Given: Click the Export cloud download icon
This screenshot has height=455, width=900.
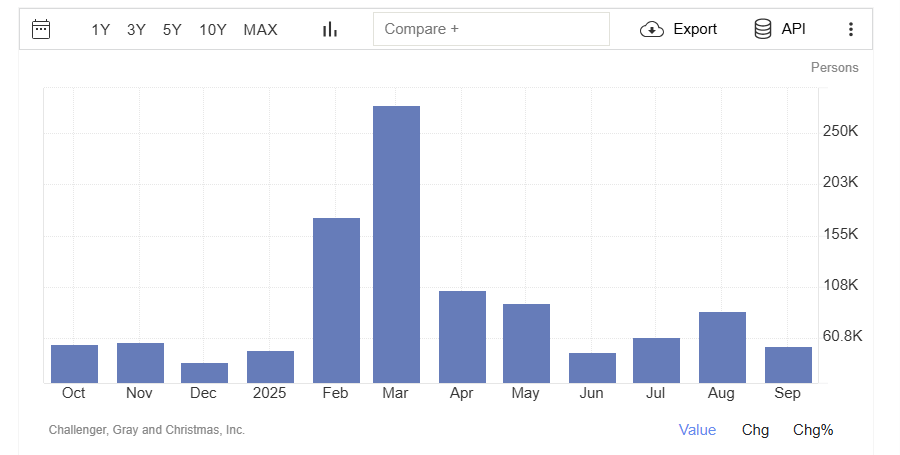Looking at the screenshot, I should pos(652,29).
